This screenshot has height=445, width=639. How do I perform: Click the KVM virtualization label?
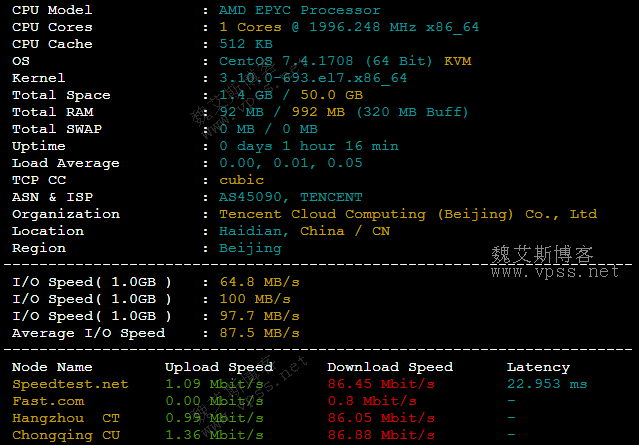coord(458,61)
